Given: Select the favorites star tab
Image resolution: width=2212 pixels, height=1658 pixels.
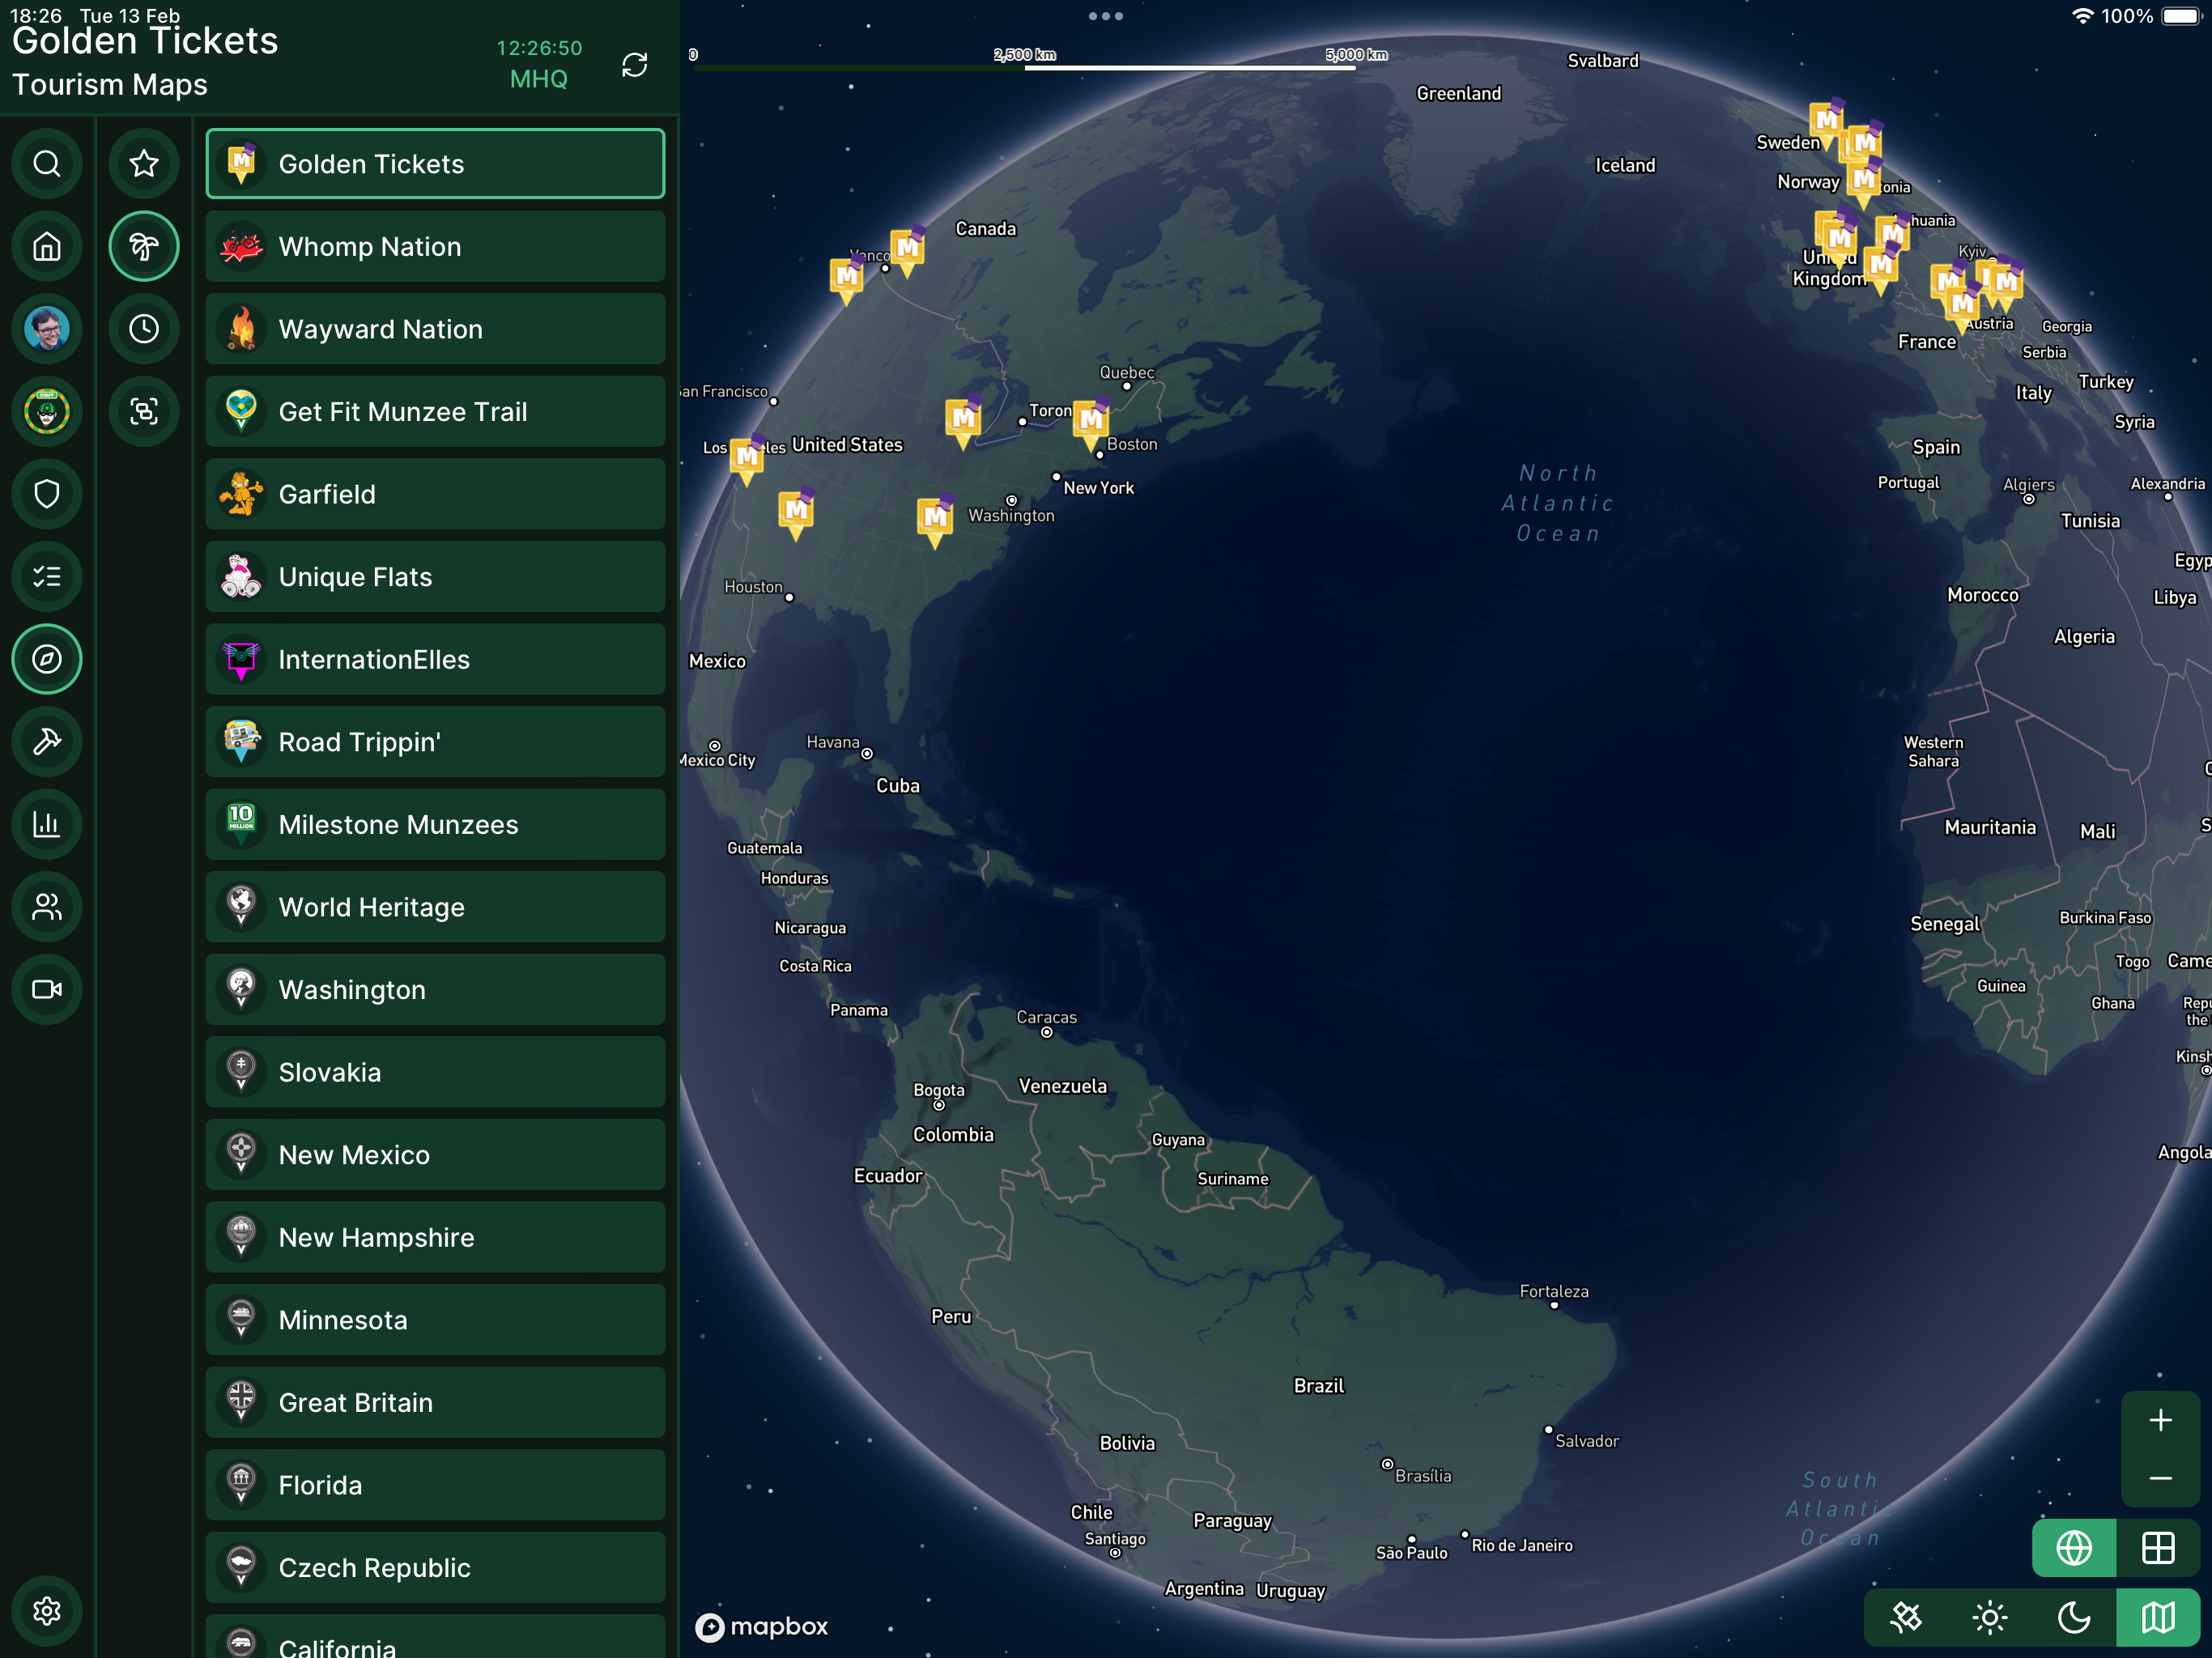Looking at the screenshot, I should (x=144, y=163).
